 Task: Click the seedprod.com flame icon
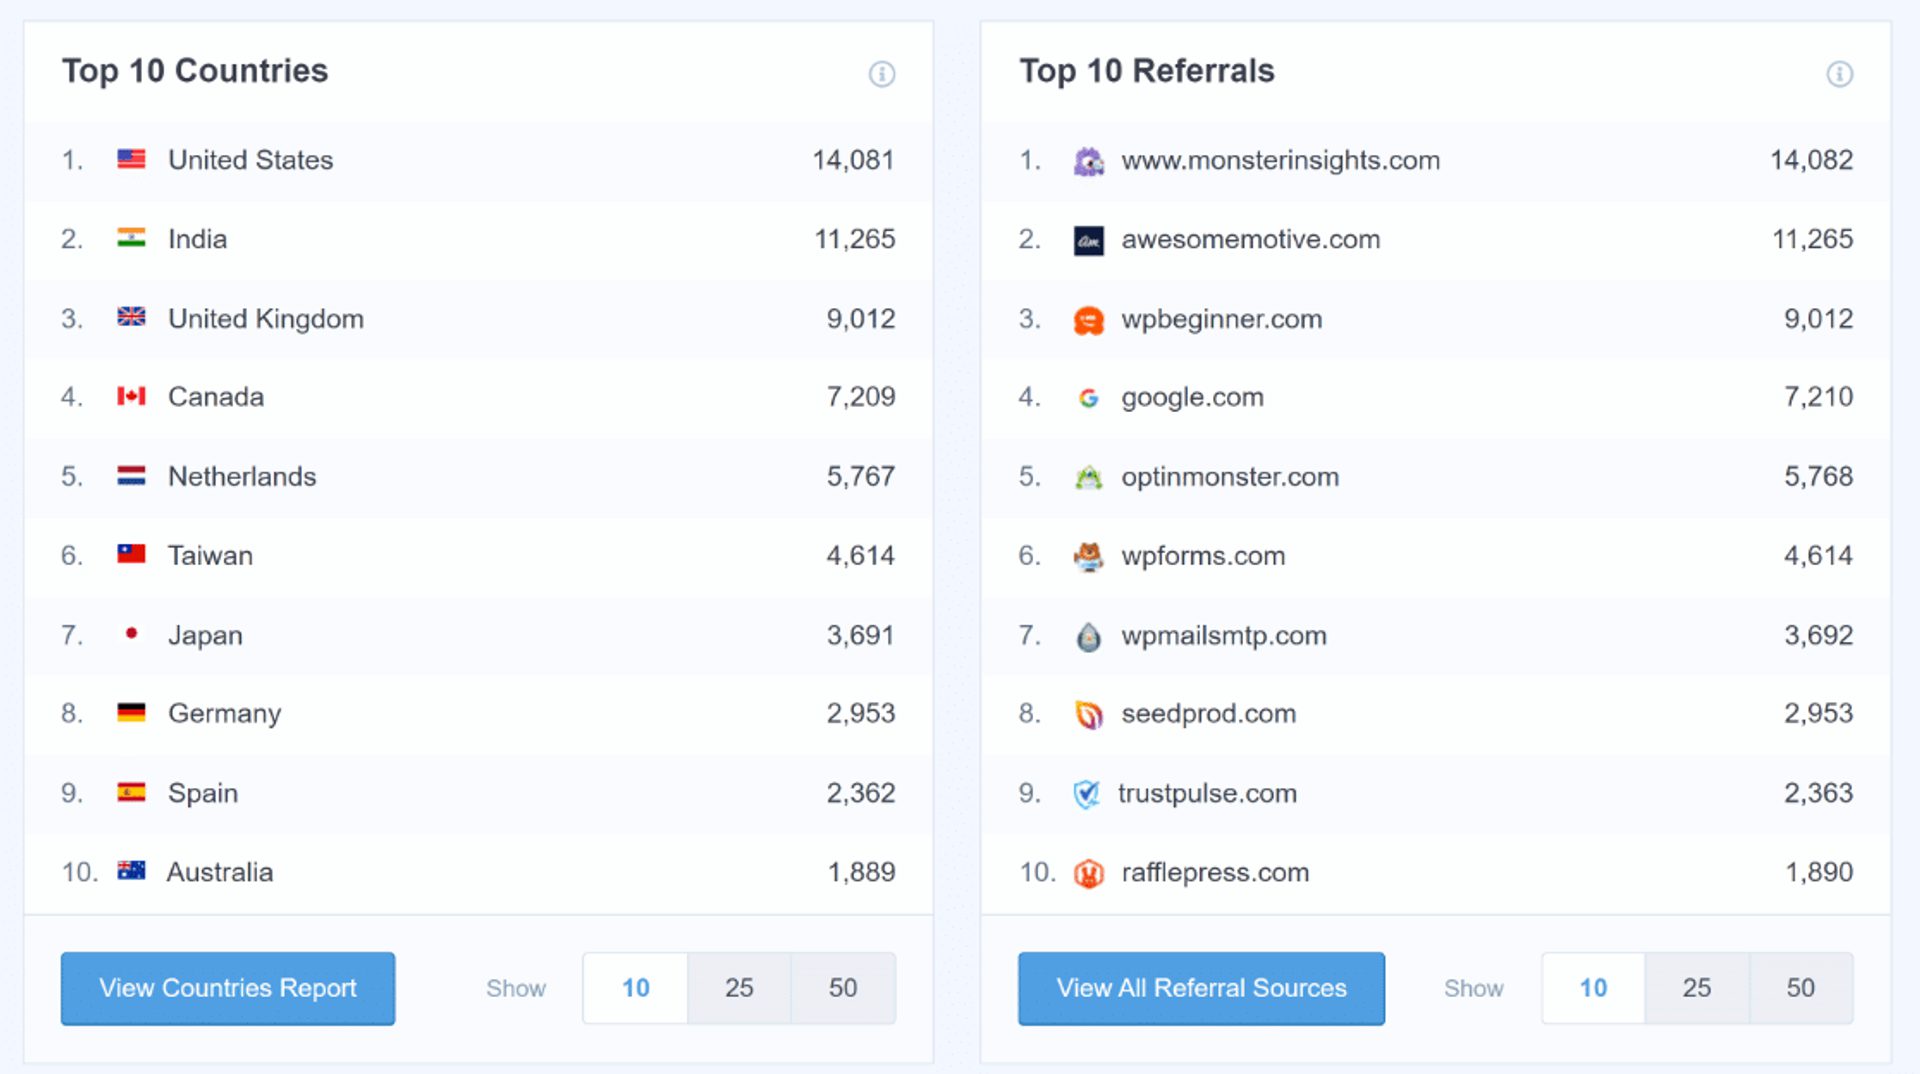tap(1089, 713)
